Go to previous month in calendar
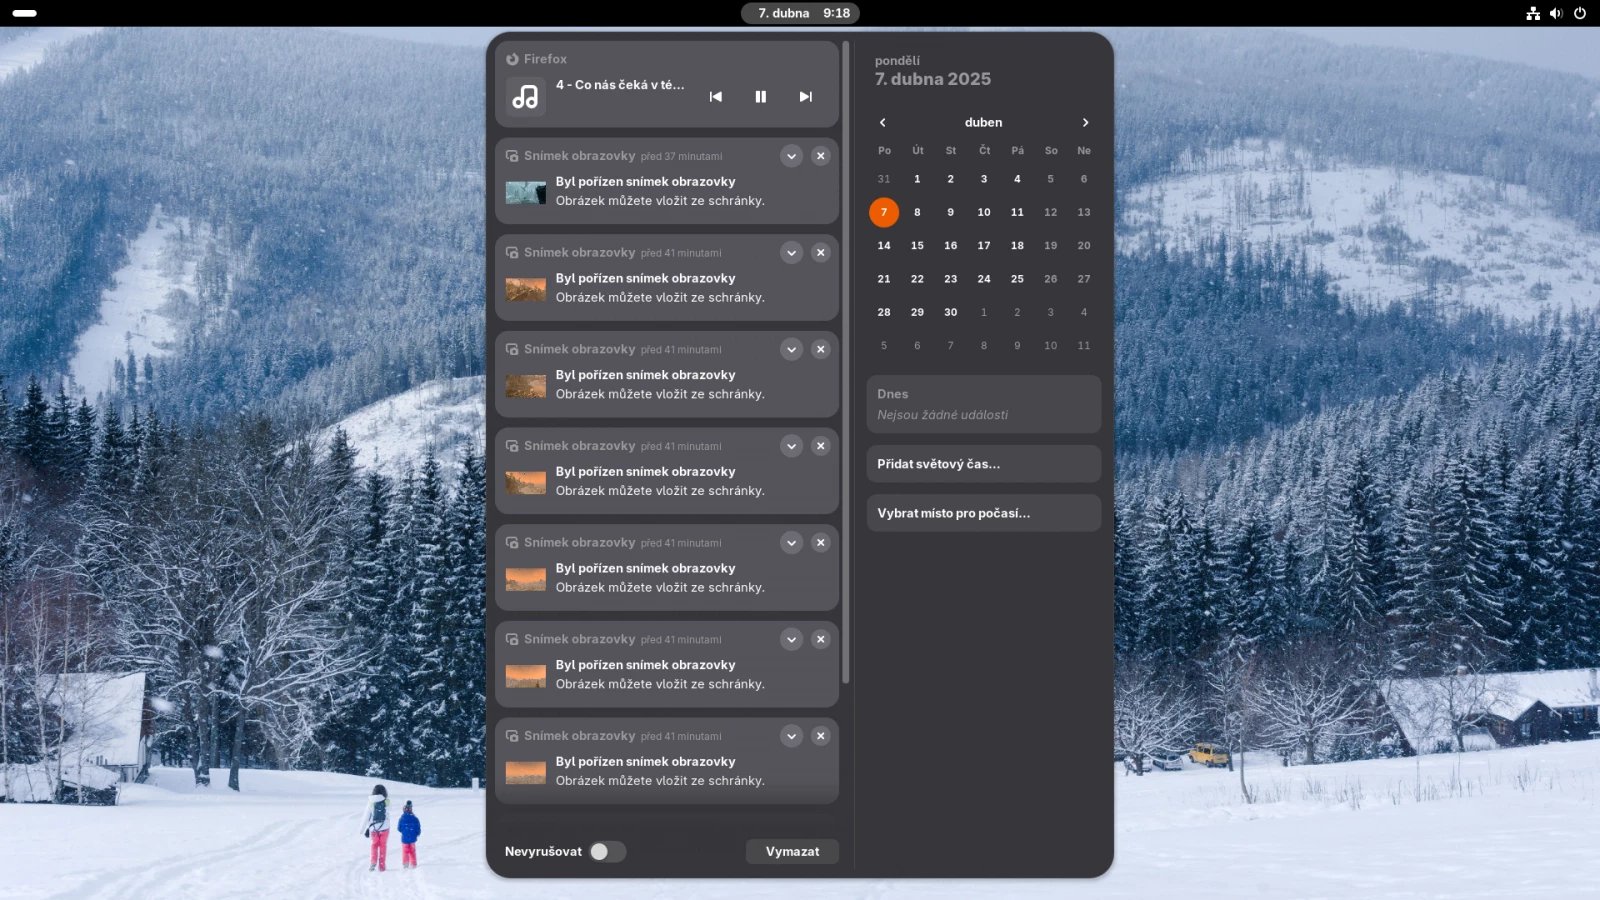 (882, 122)
